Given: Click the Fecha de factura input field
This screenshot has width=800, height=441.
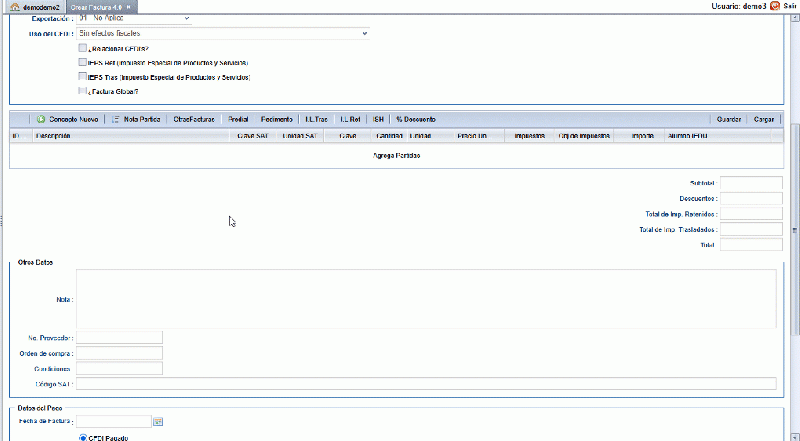Looking at the screenshot, I should click(x=114, y=421).
